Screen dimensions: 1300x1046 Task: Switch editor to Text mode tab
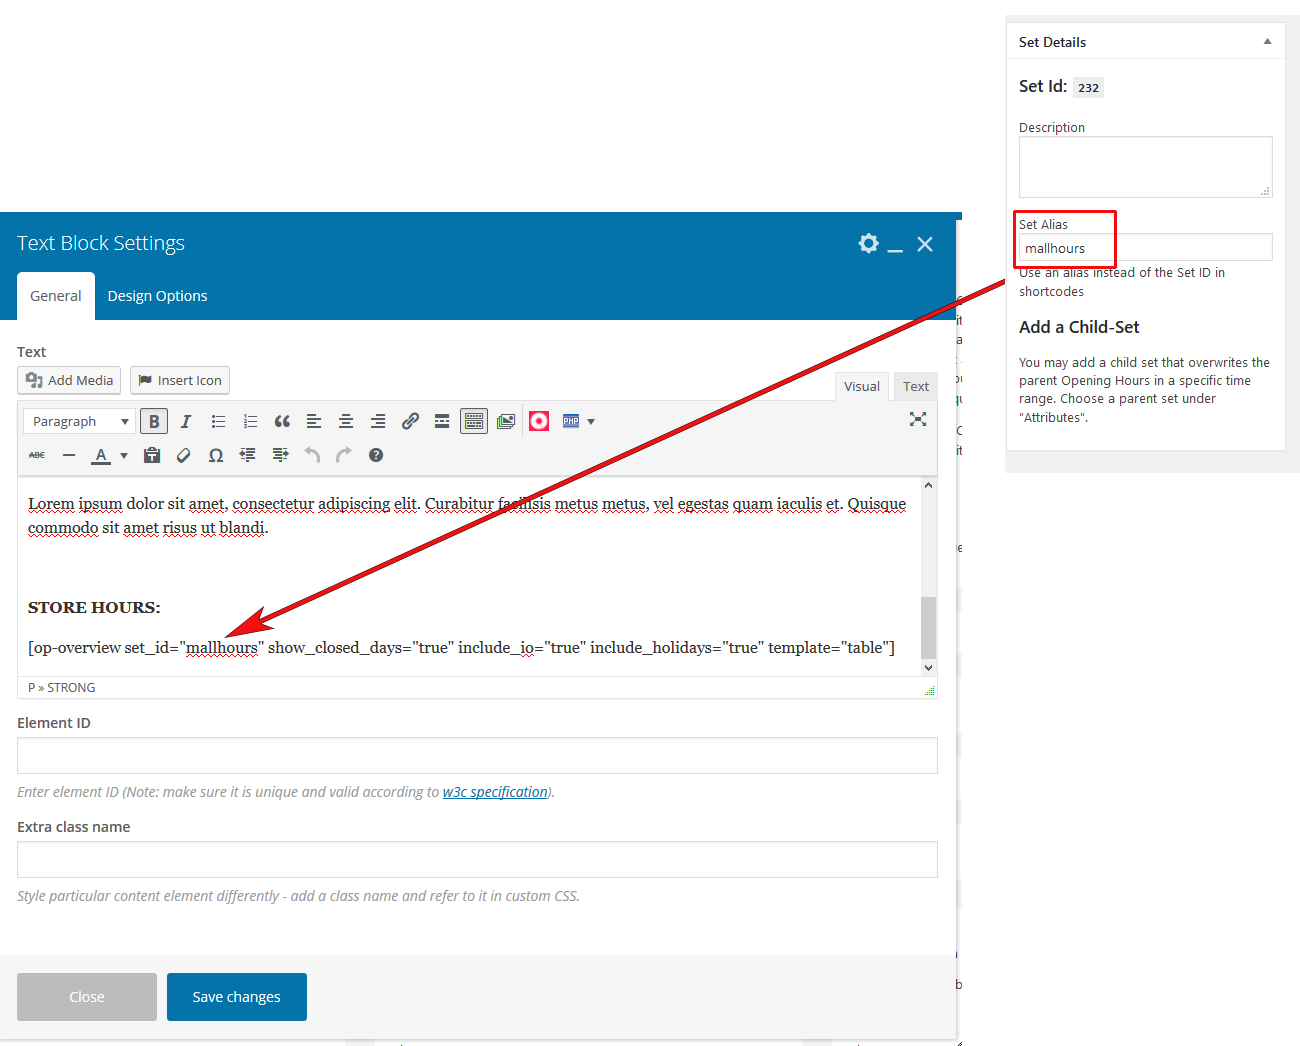click(x=915, y=387)
